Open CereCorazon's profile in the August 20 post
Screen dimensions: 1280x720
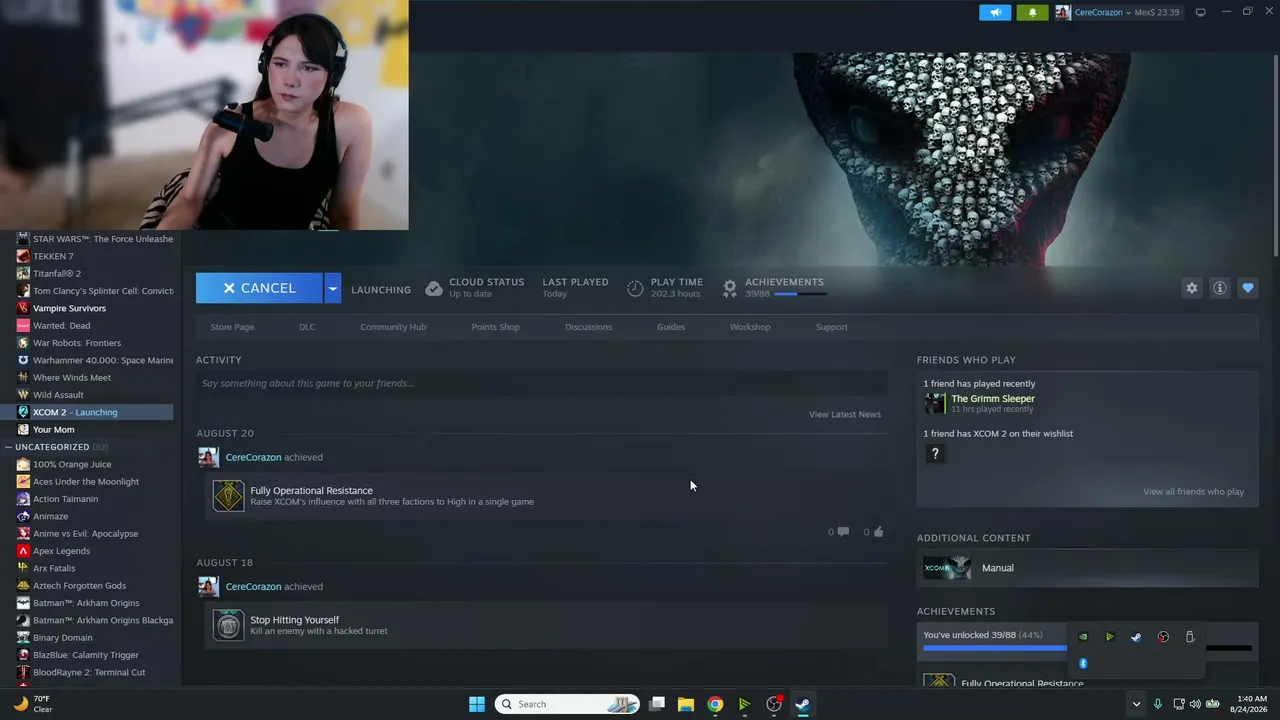point(253,457)
